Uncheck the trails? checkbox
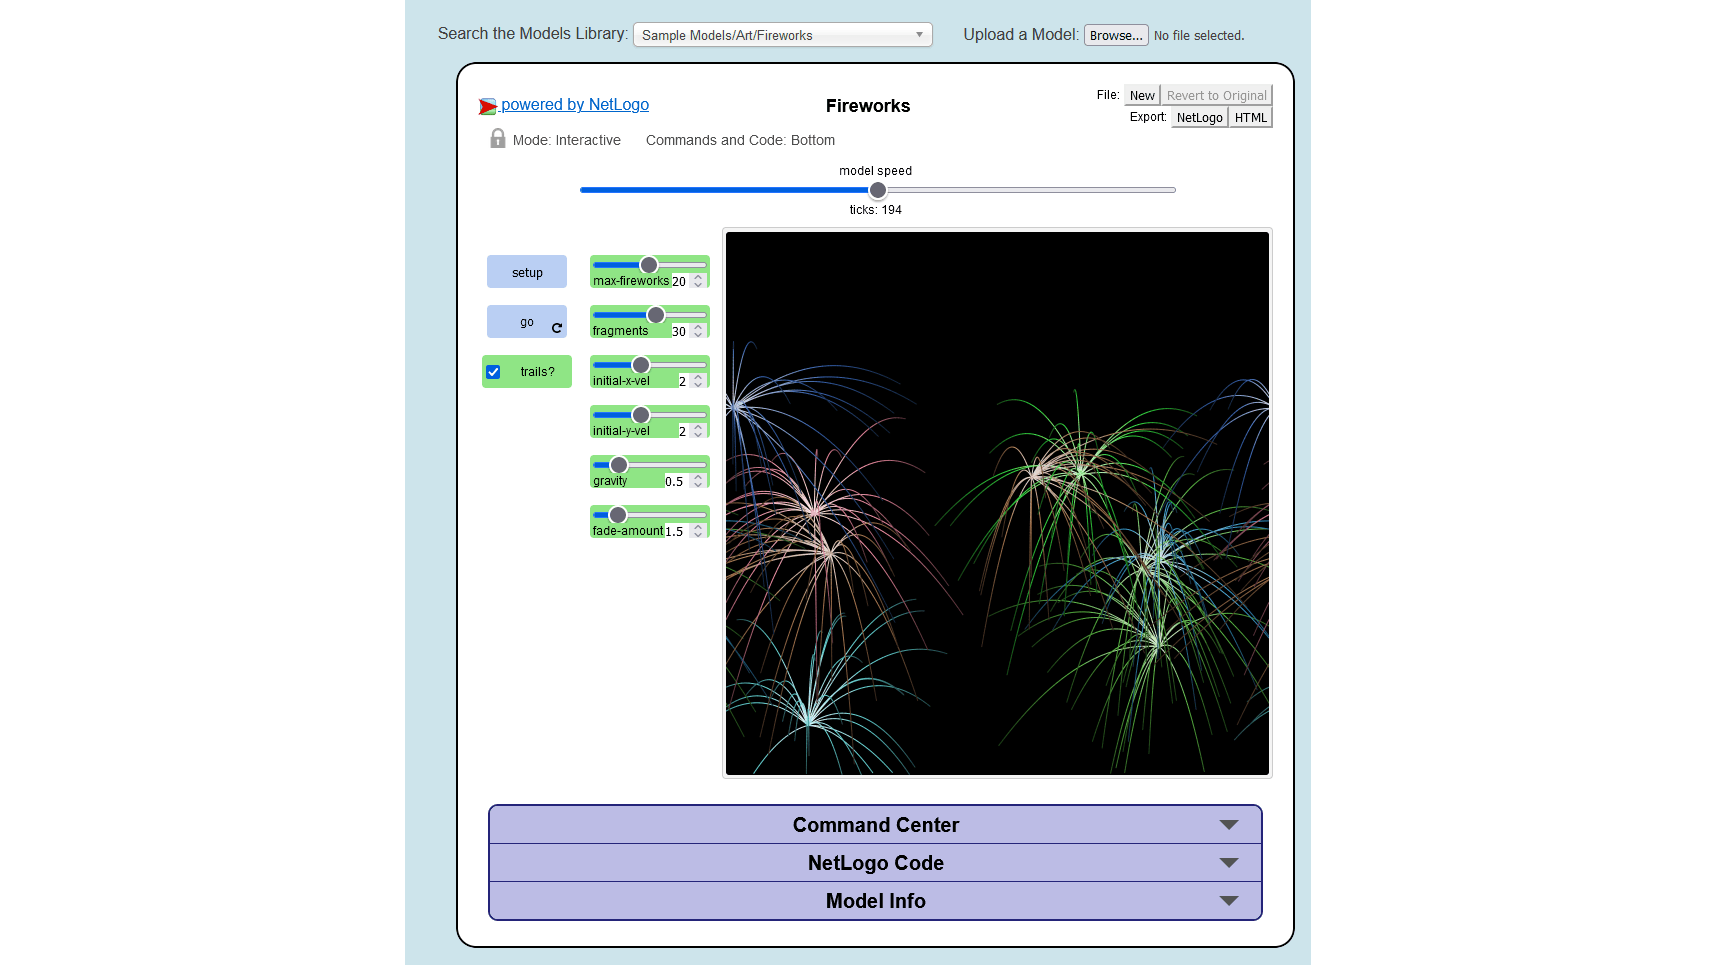 point(493,371)
